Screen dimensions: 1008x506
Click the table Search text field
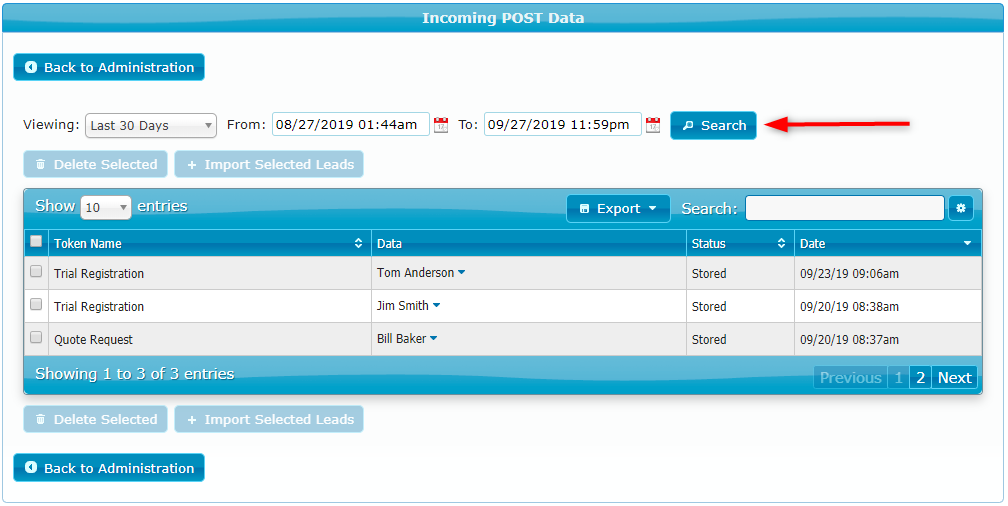(845, 208)
